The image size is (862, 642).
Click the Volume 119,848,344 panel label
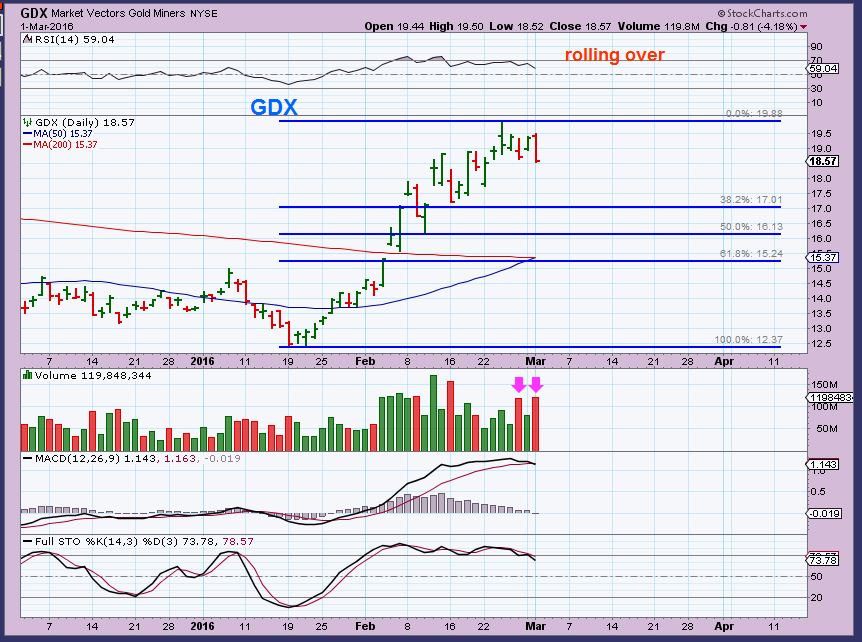tap(93, 375)
